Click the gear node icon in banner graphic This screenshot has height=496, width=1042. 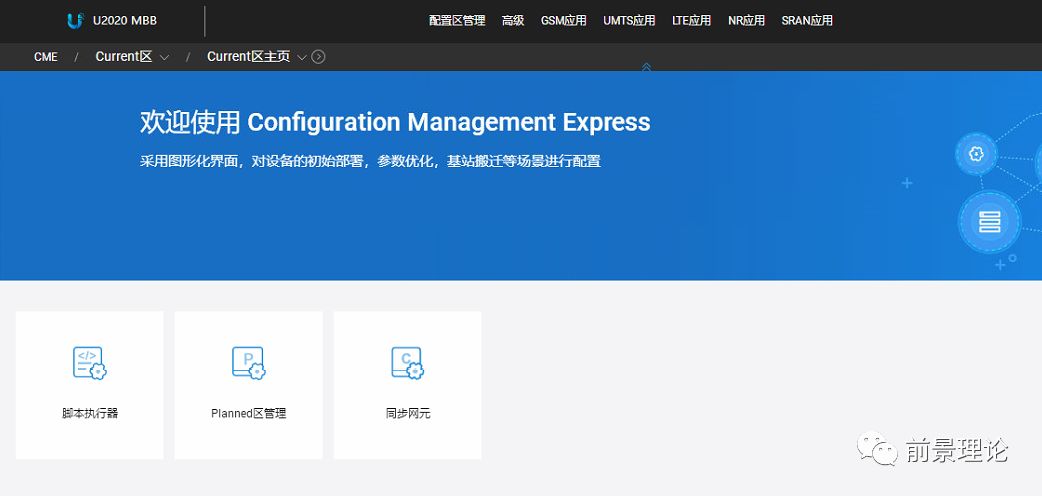point(976,154)
